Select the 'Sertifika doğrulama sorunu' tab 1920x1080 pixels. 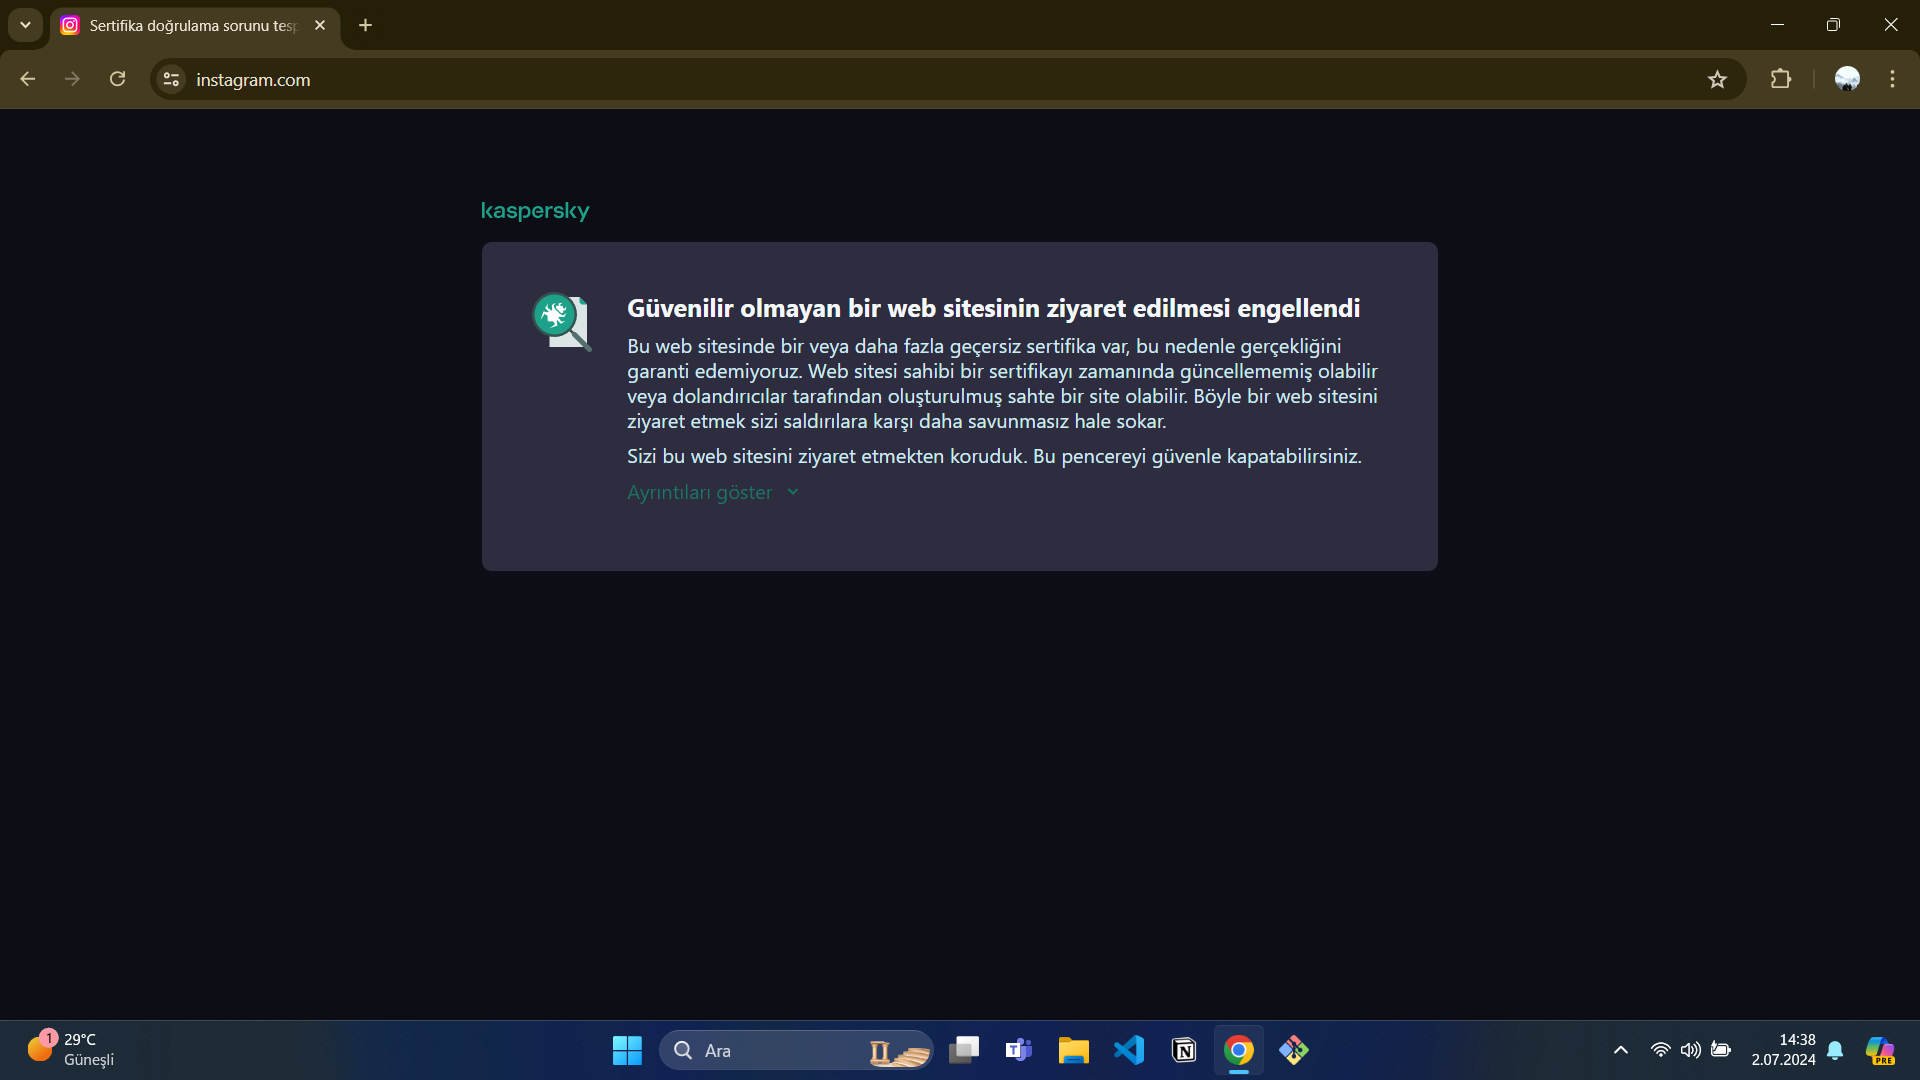point(192,26)
